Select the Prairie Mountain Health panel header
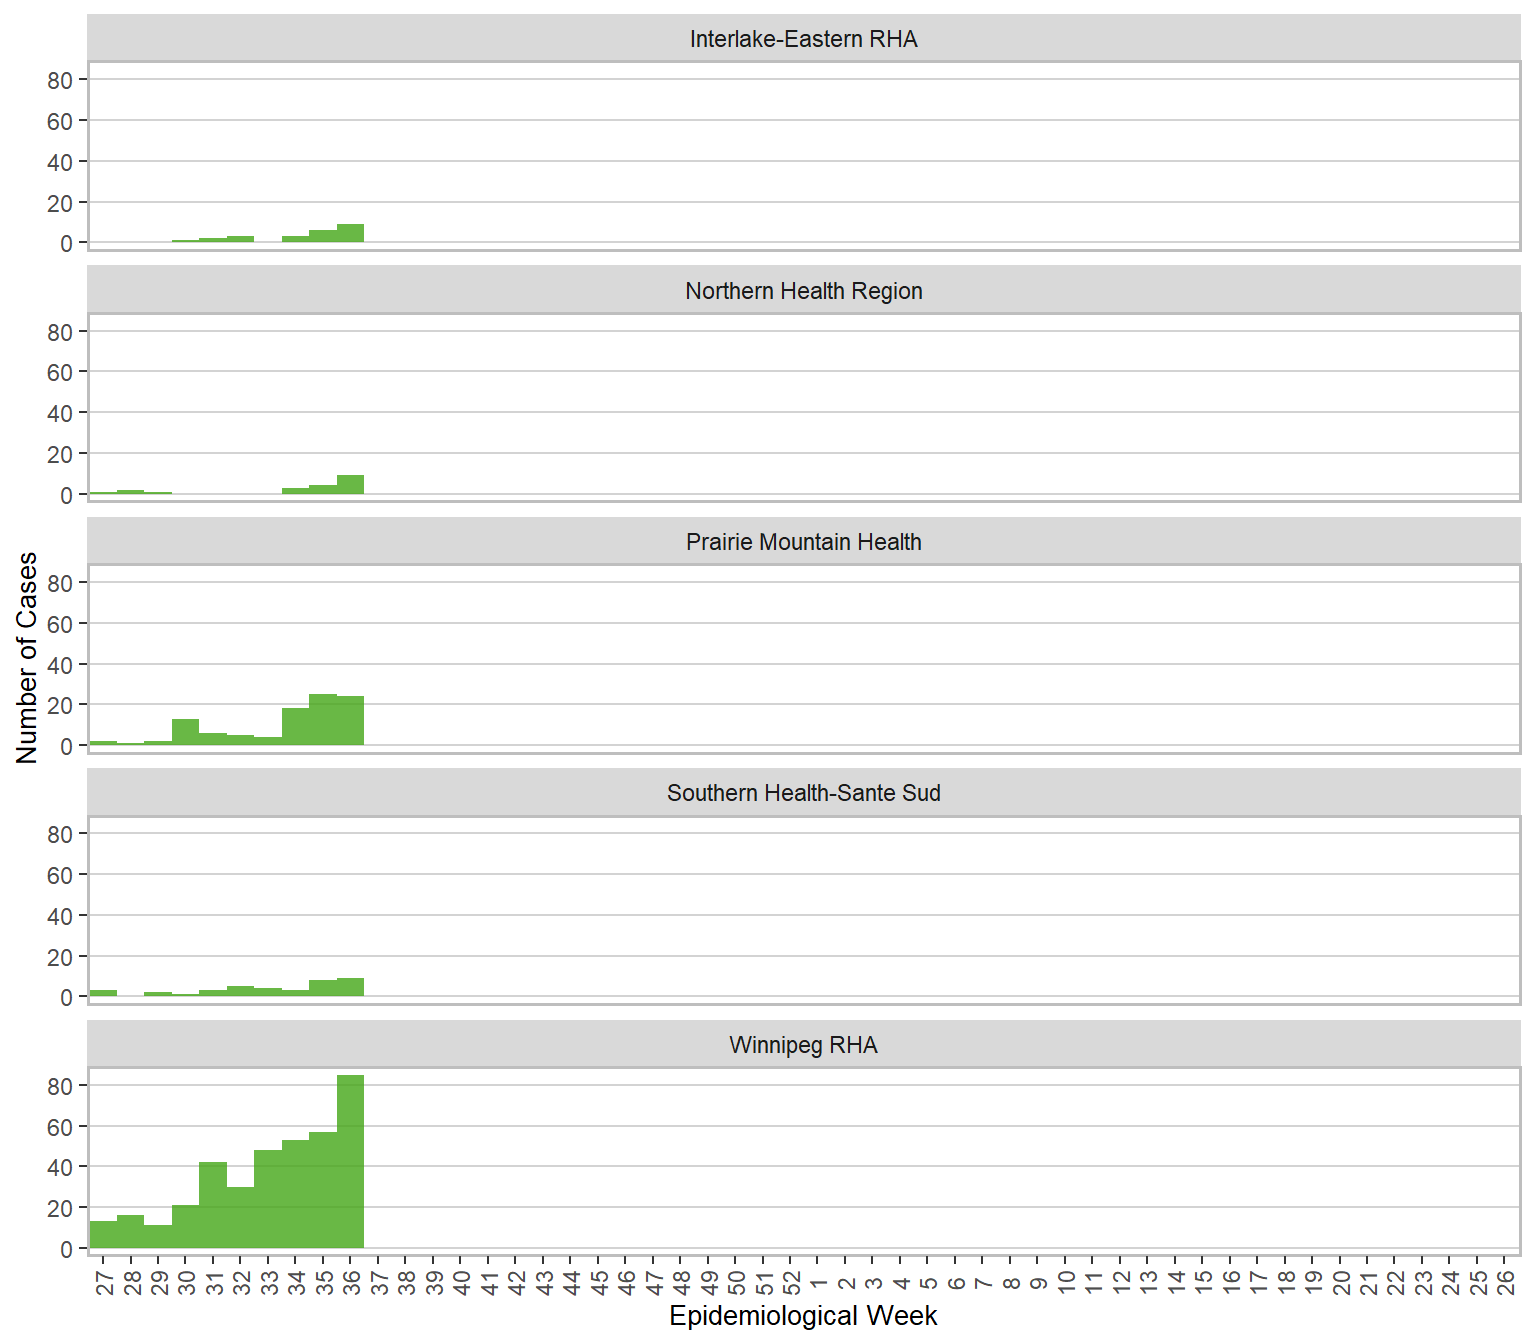 point(803,542)
